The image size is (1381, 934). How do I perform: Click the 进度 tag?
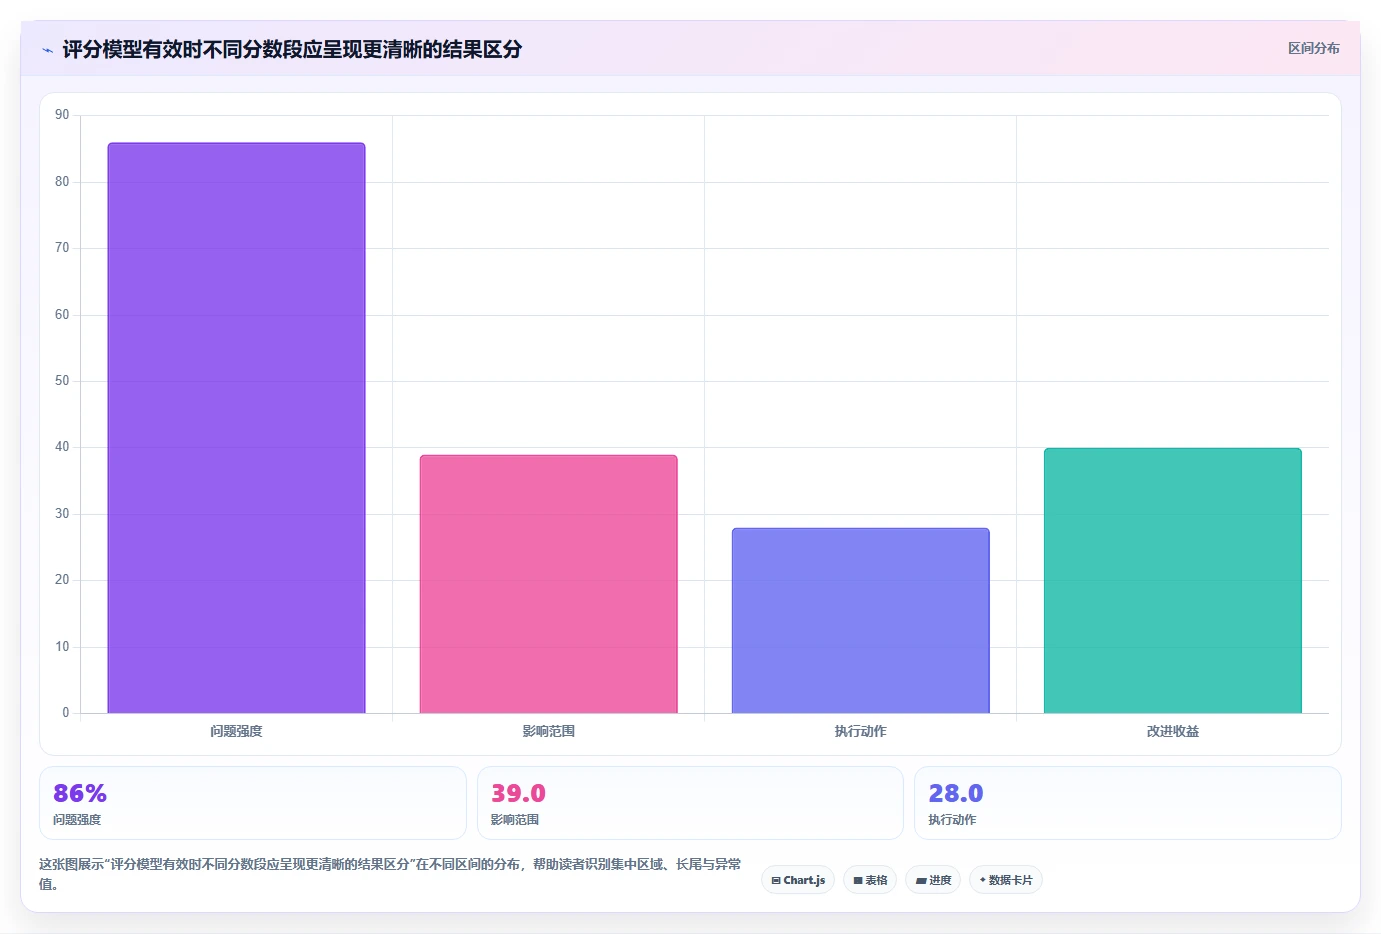pyautogui.click(x=933, y=880)
